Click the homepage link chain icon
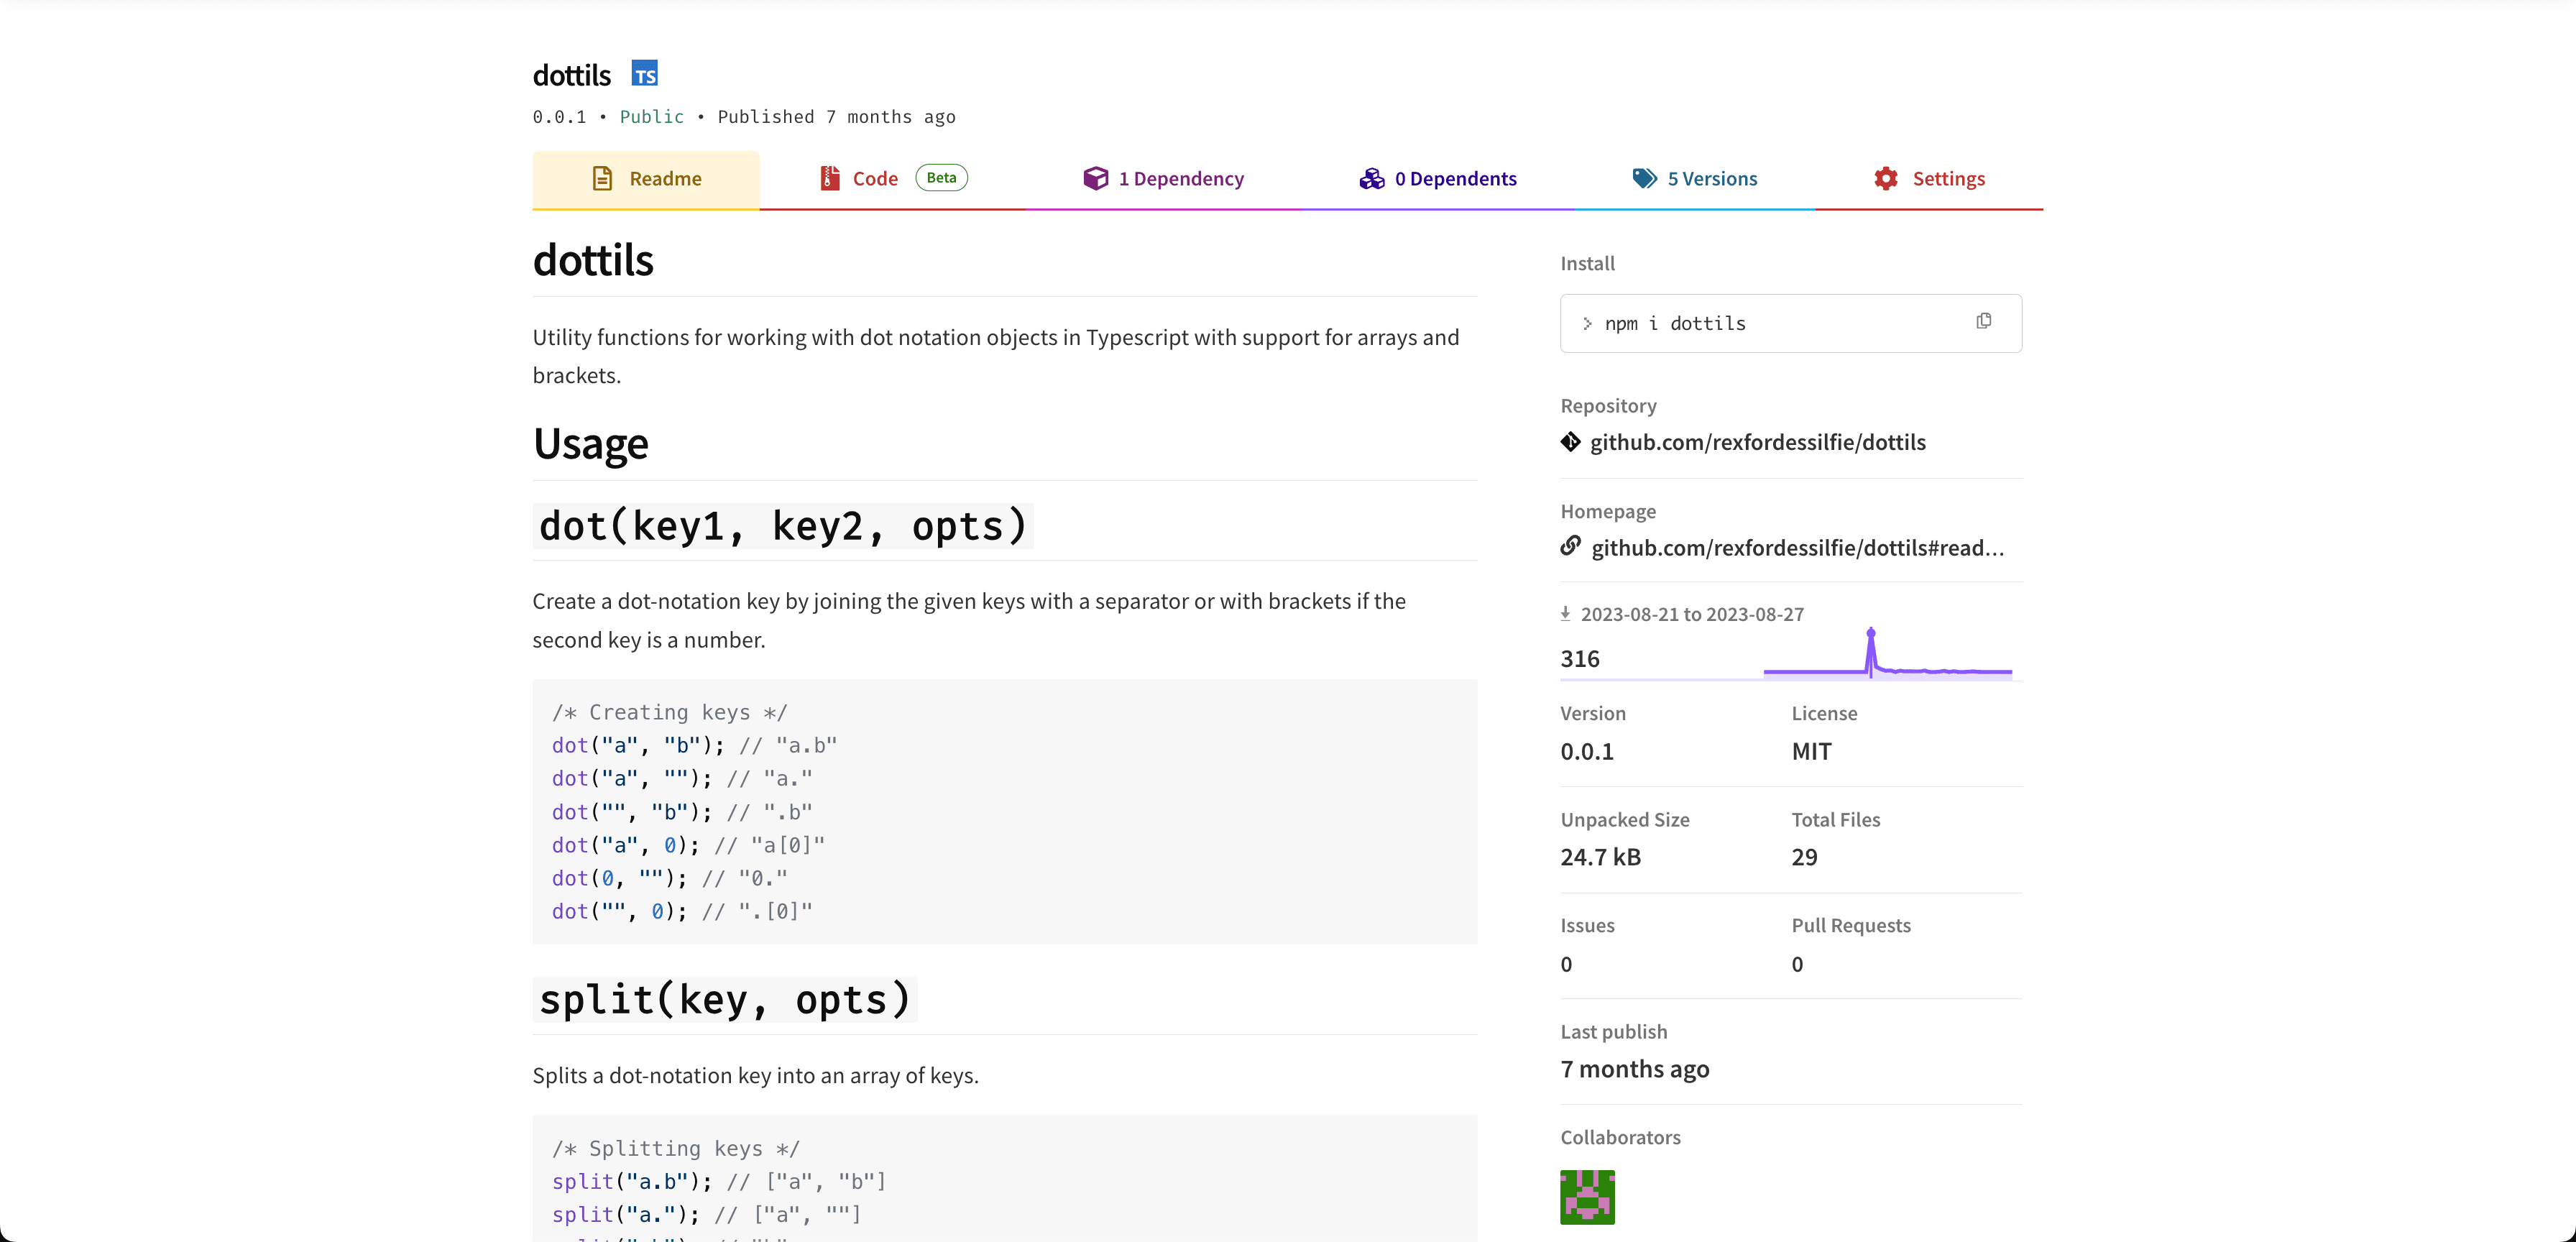The width and height of the screenshot is (2576, 1242). pos(1571,546)
